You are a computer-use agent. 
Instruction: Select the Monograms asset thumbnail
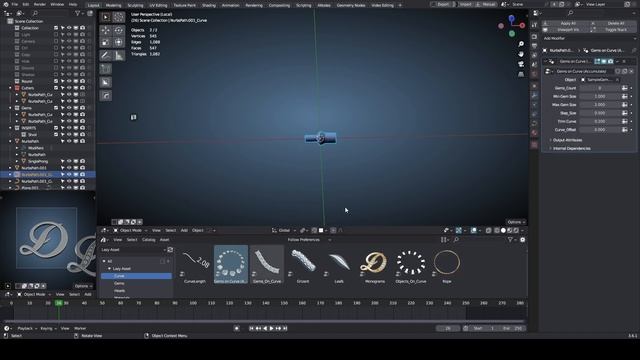(x=374, y=265)
